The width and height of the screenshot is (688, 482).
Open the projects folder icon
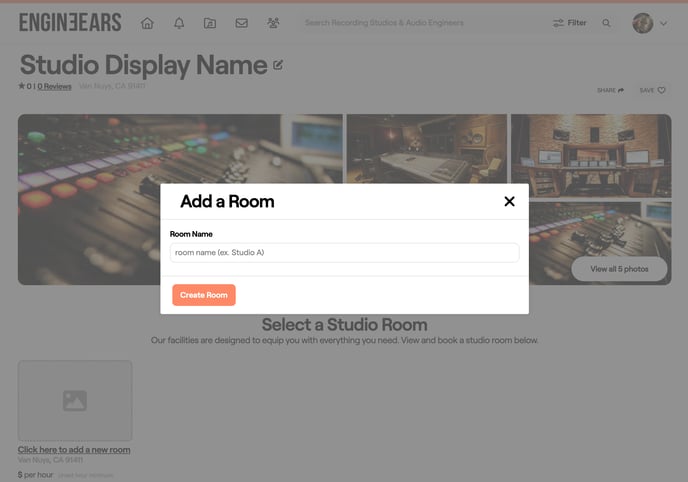(x=210, y=23)
